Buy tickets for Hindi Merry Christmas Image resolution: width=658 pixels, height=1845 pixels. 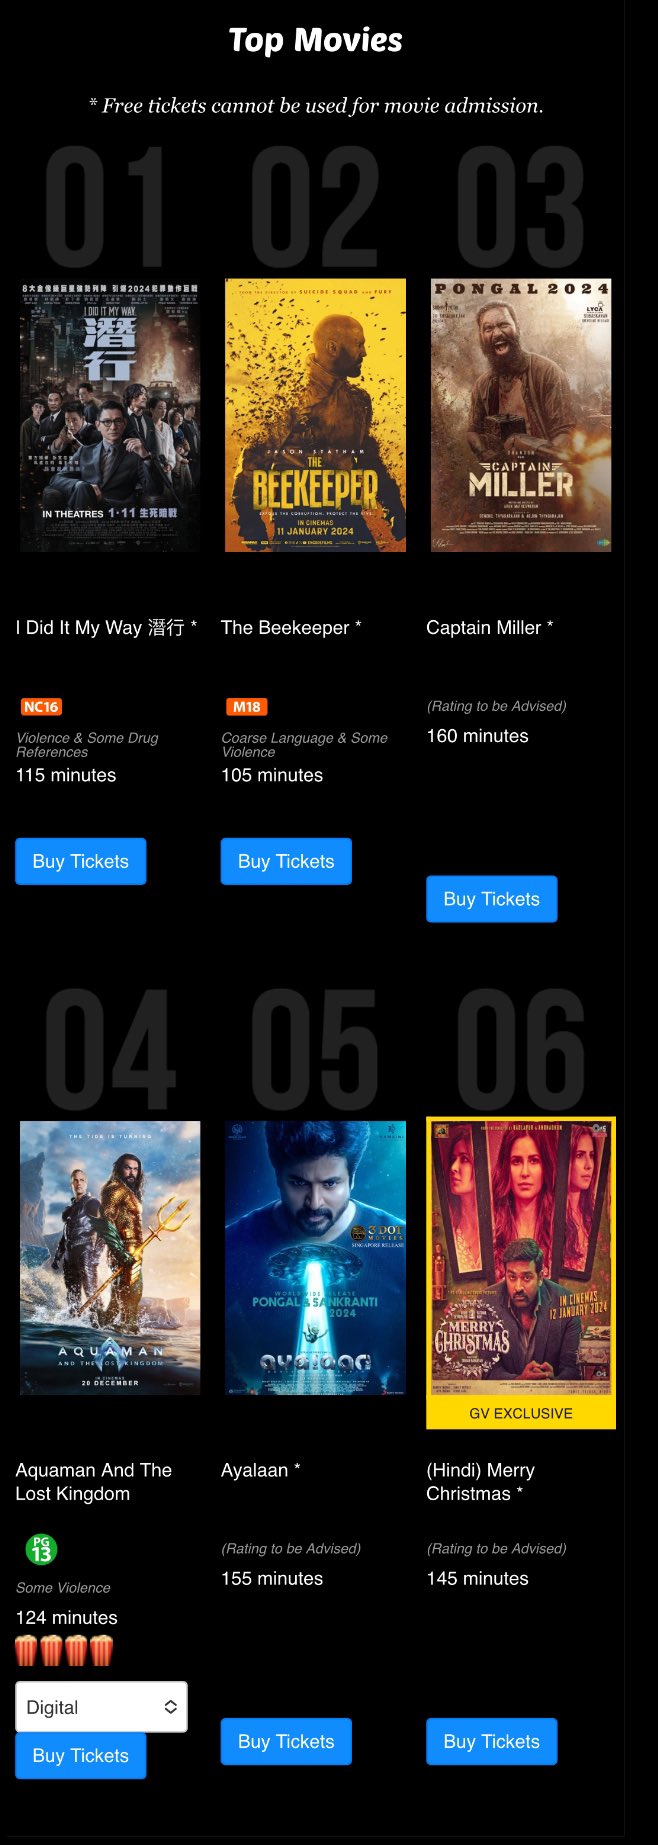(x=492, y=1741)
